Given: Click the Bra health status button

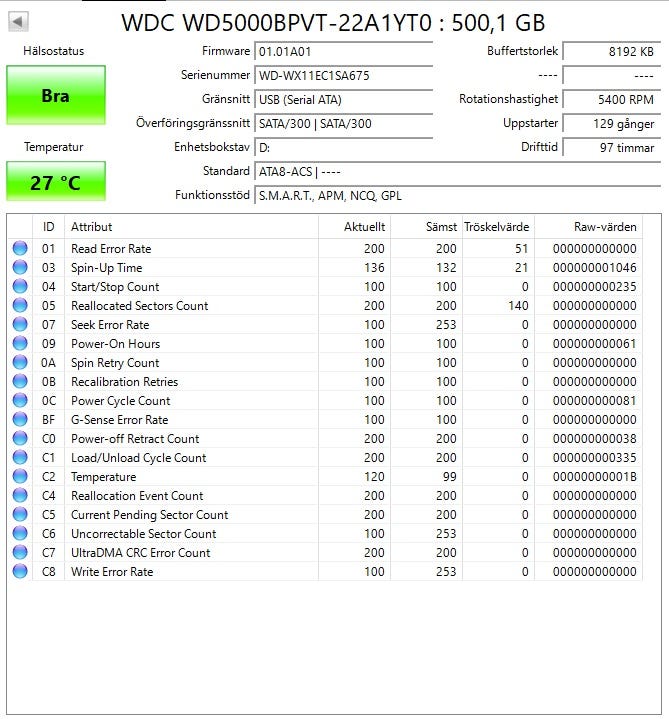Looking at the screenshot, I should pyautogui.click(x=56, y=95).
